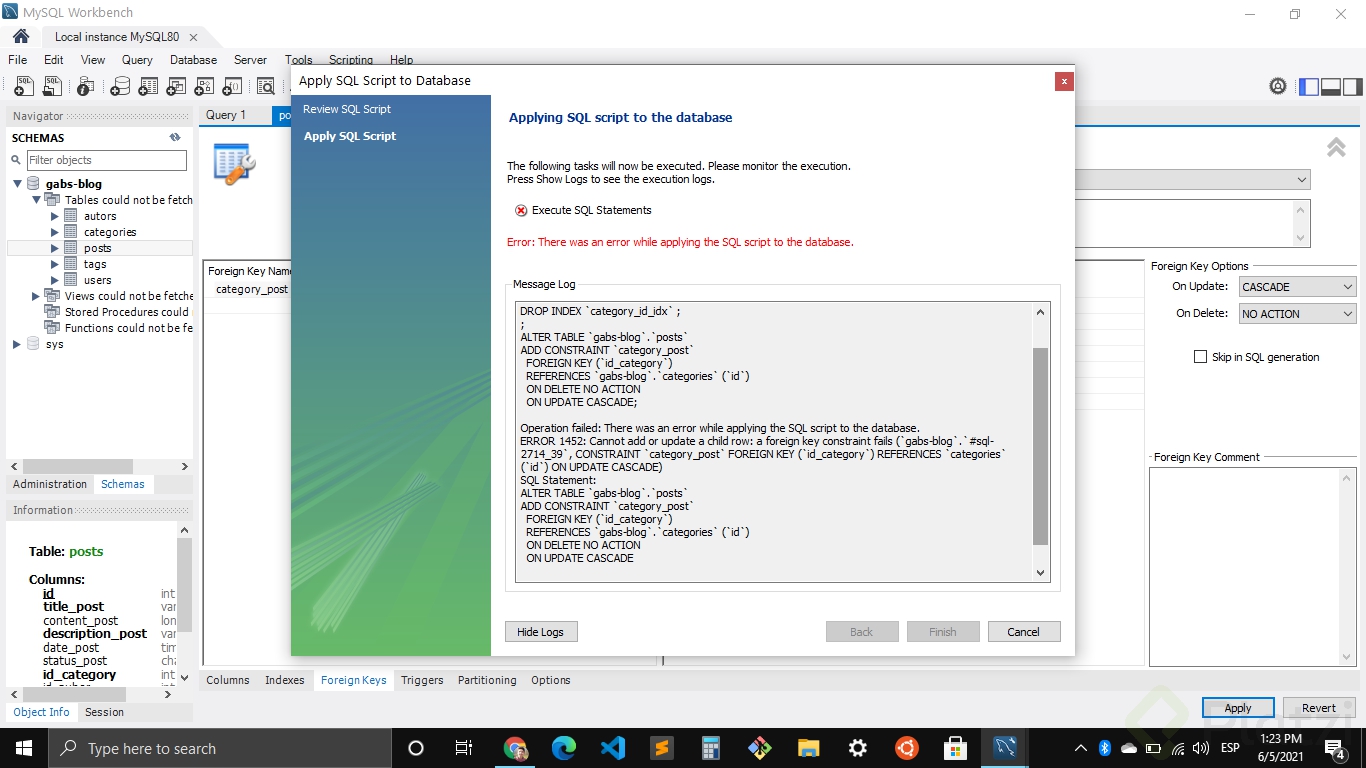Toggle the right sidebar panel icon
1366x768 pixels.
click(1353, 87)
